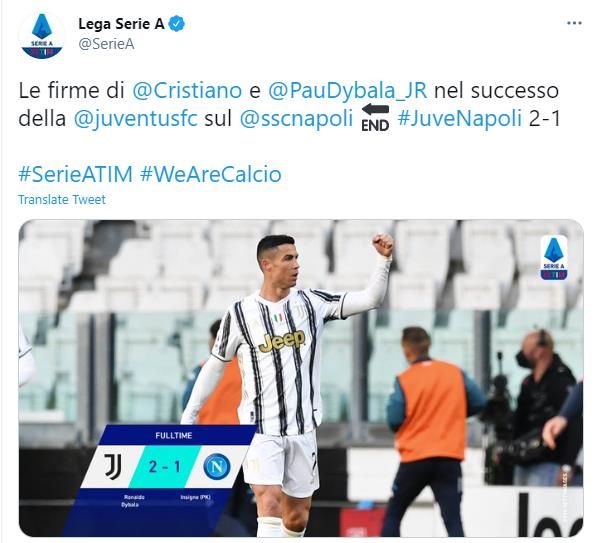Click the Juventus crest in scoreboard
The width and height of the screenshot is (600, 543).
(x=113, y=466)
